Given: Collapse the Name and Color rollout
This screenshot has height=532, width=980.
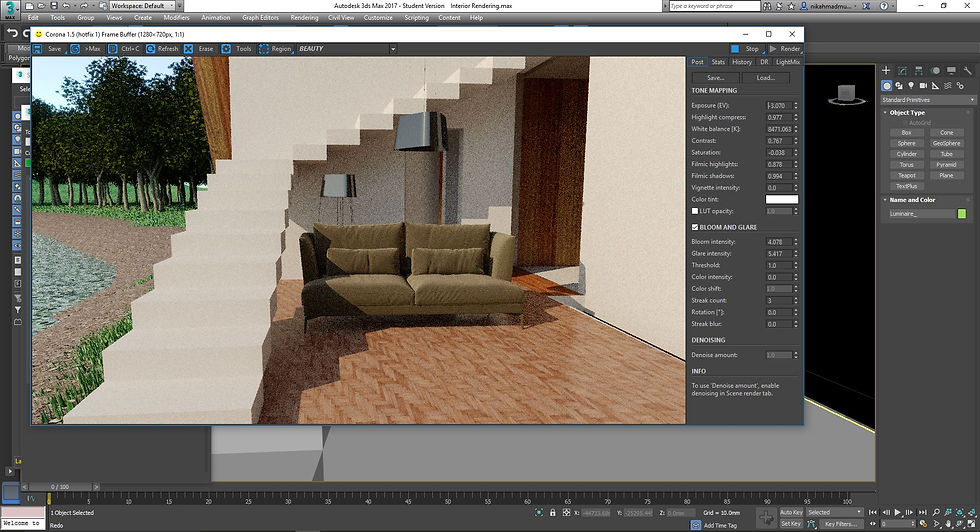Looking at the screenshot, I should coord(912,200).
